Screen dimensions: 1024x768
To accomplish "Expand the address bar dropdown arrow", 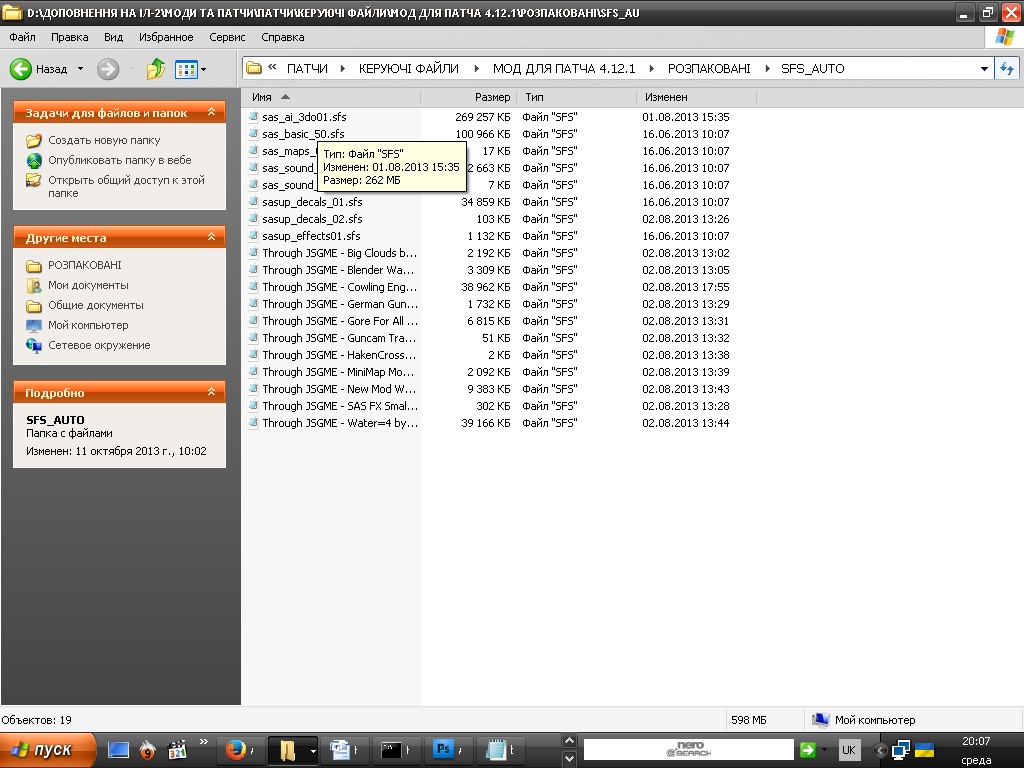I will click(x=984, y=69).
